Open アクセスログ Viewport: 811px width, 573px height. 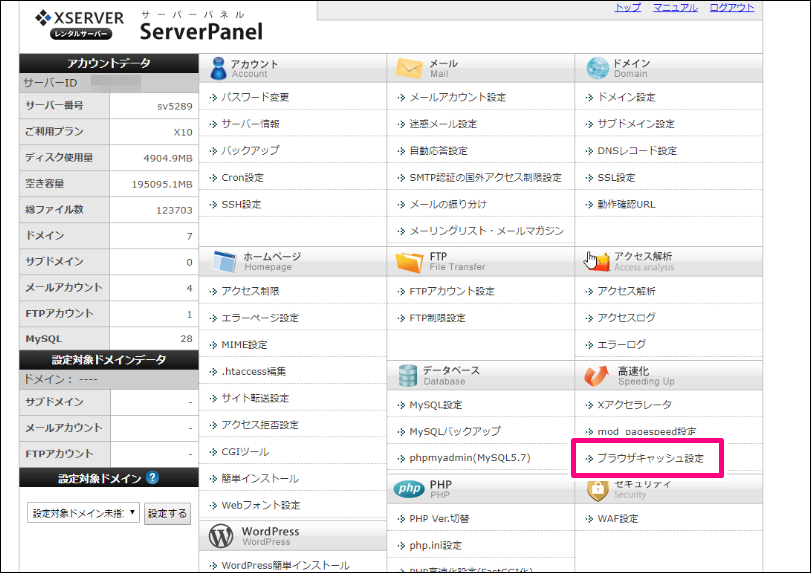coord(626,318)
